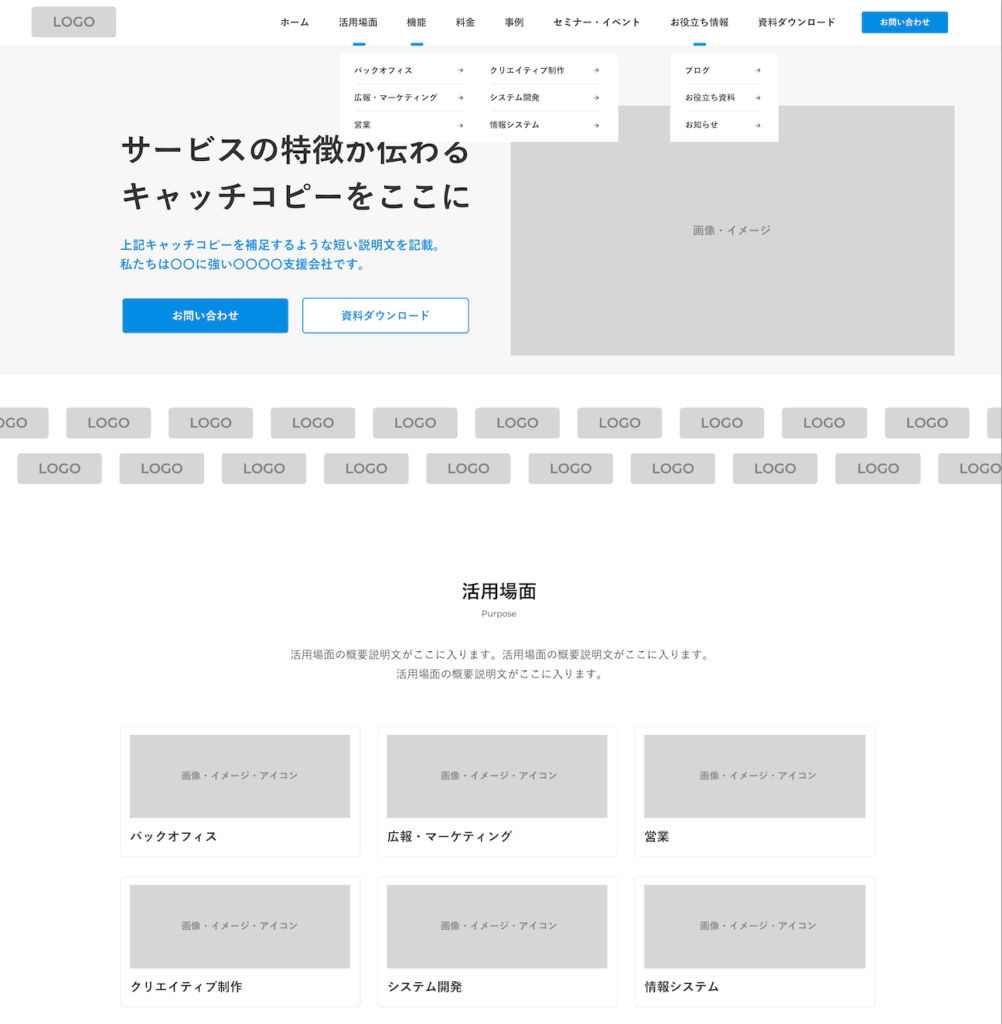Expand the お役立ち情報 navigation menu
Screen dimensions: 1002x1024
[699, 22]
